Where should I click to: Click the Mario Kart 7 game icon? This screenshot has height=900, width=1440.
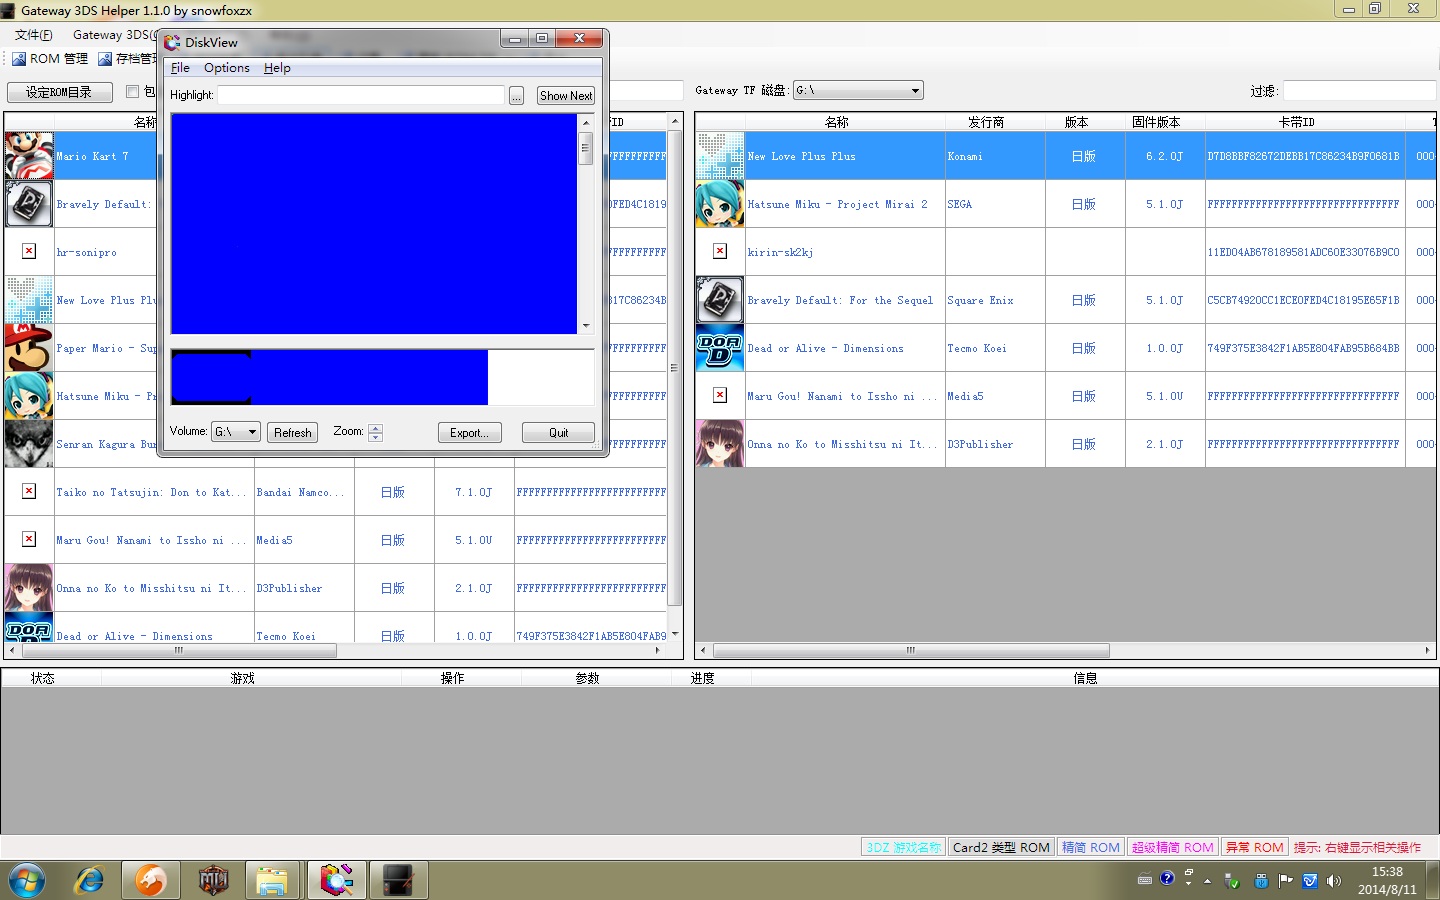pyautogui.click(x=29, y=156)
